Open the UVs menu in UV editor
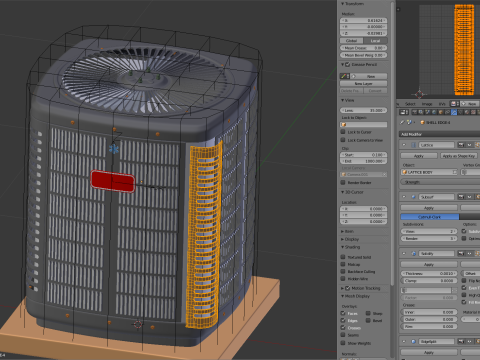 [442, 104]
